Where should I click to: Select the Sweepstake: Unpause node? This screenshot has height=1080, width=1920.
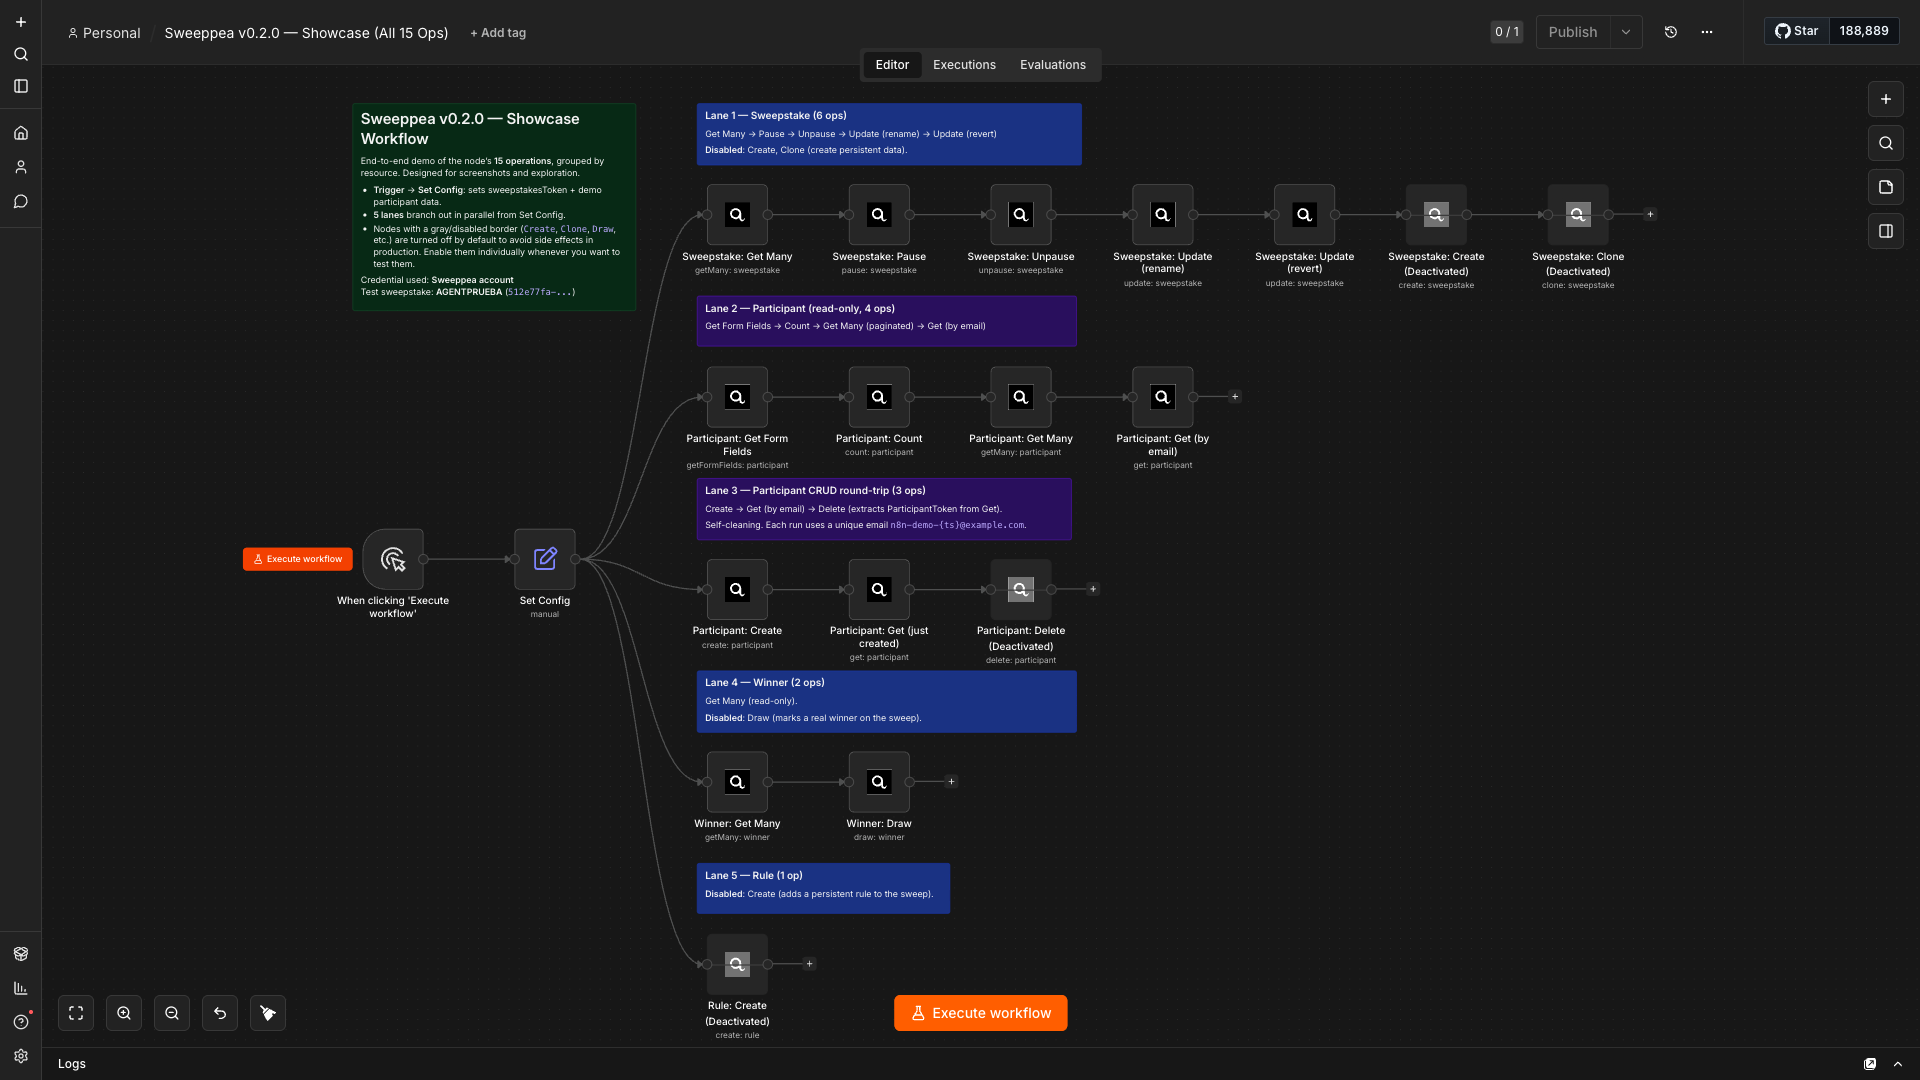click(1021, 214)
